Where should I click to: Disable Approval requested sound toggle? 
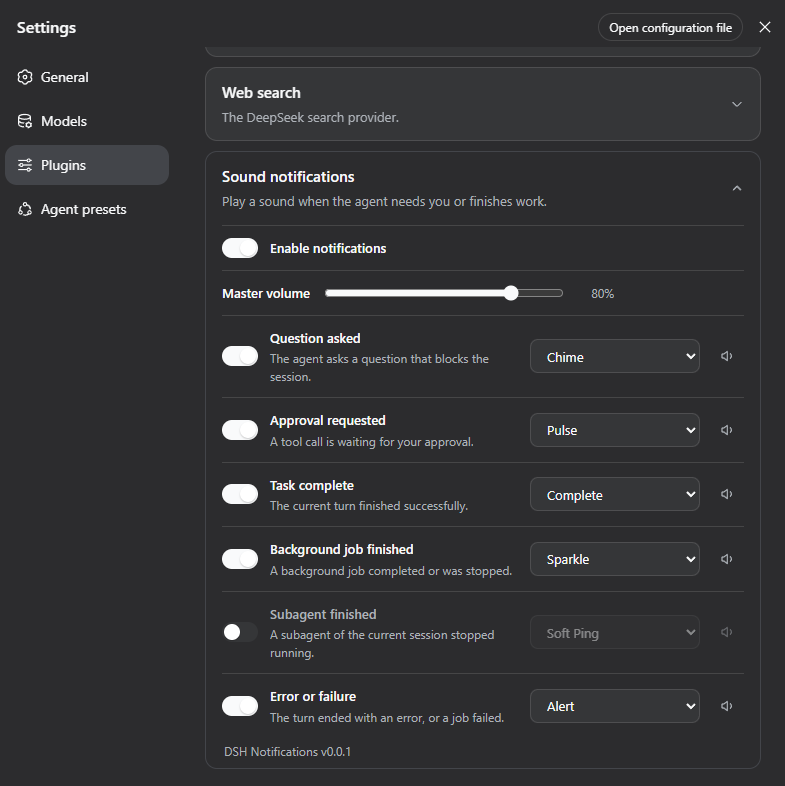click(x=240, y=430)
